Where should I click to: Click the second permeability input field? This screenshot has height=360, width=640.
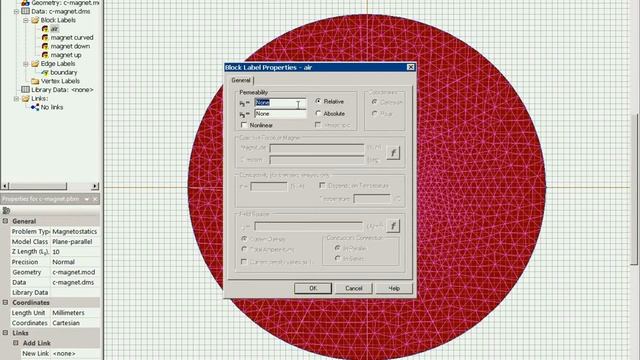point(280,114)
